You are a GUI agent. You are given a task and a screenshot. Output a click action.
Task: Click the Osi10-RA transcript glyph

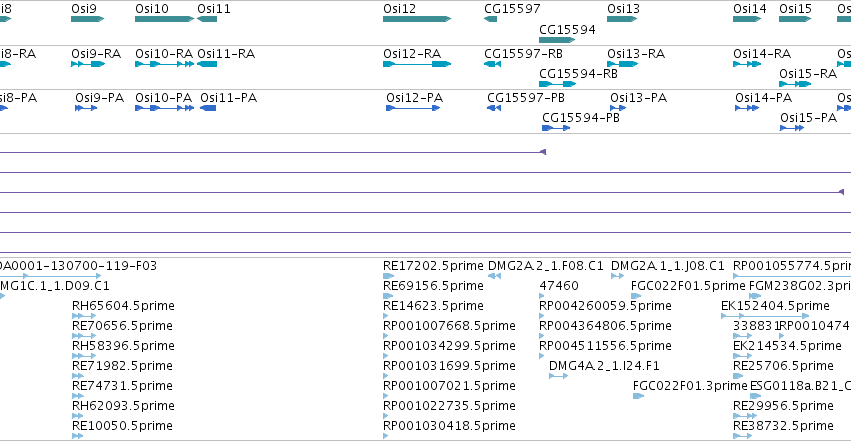click(164, 64)
